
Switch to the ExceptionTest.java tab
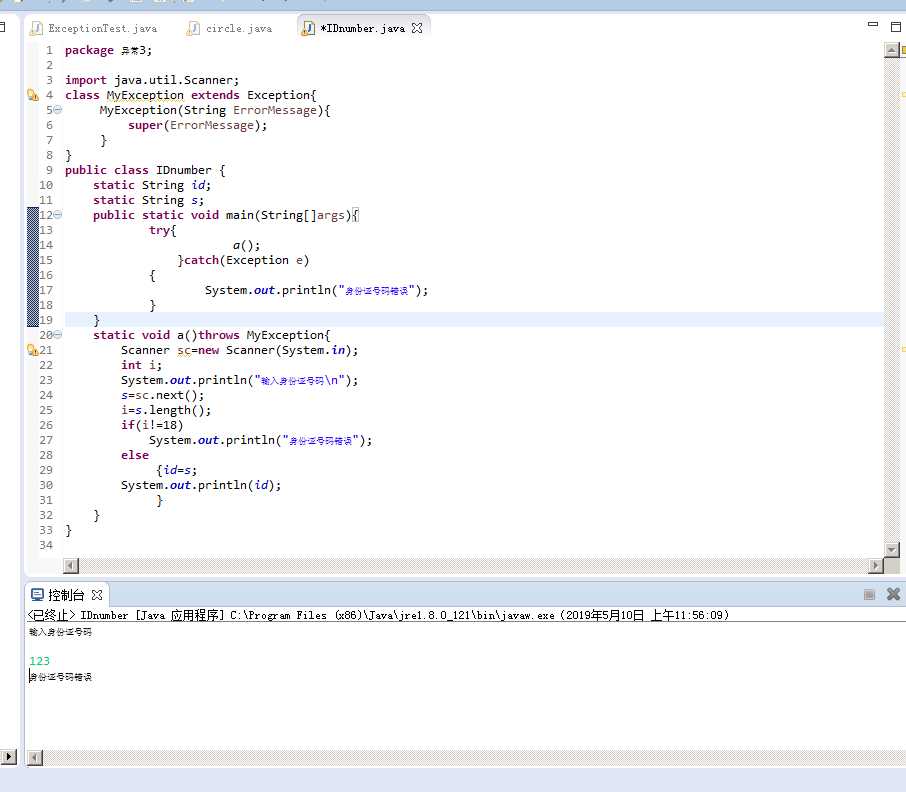pyautogui.click(x=94, y=28)
